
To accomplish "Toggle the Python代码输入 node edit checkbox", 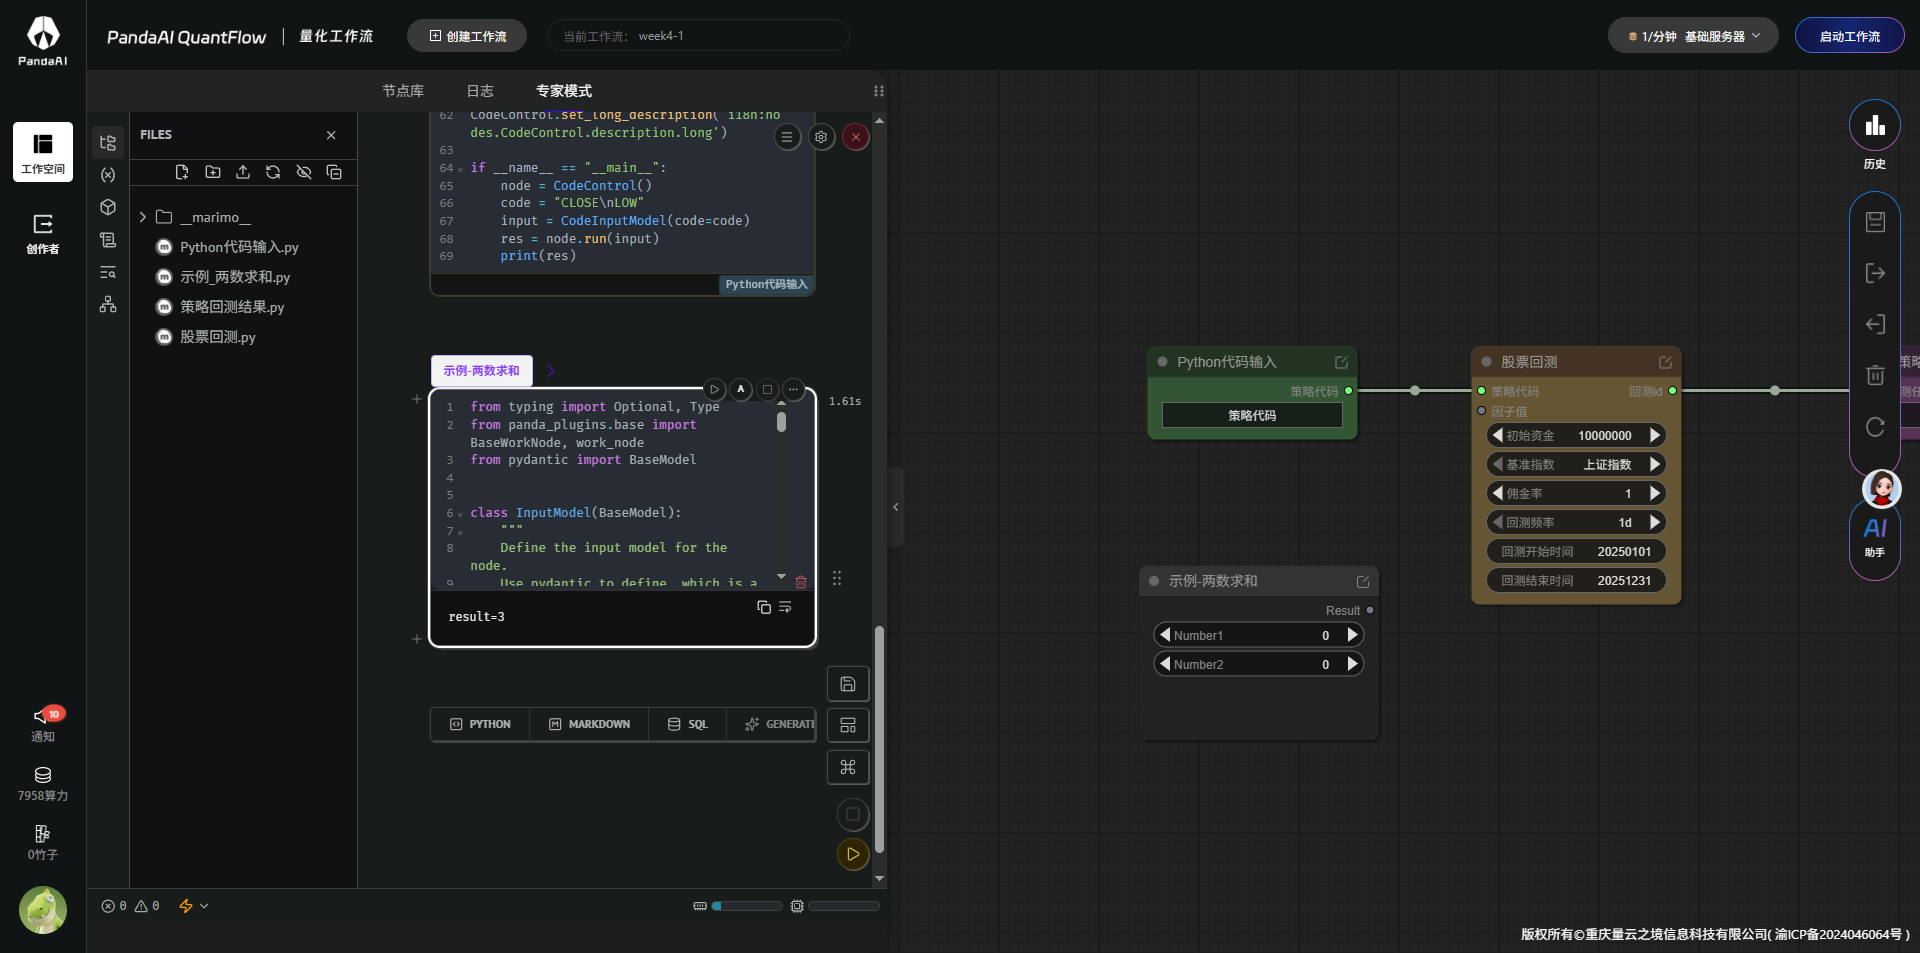I will [x=1341, y=362].
